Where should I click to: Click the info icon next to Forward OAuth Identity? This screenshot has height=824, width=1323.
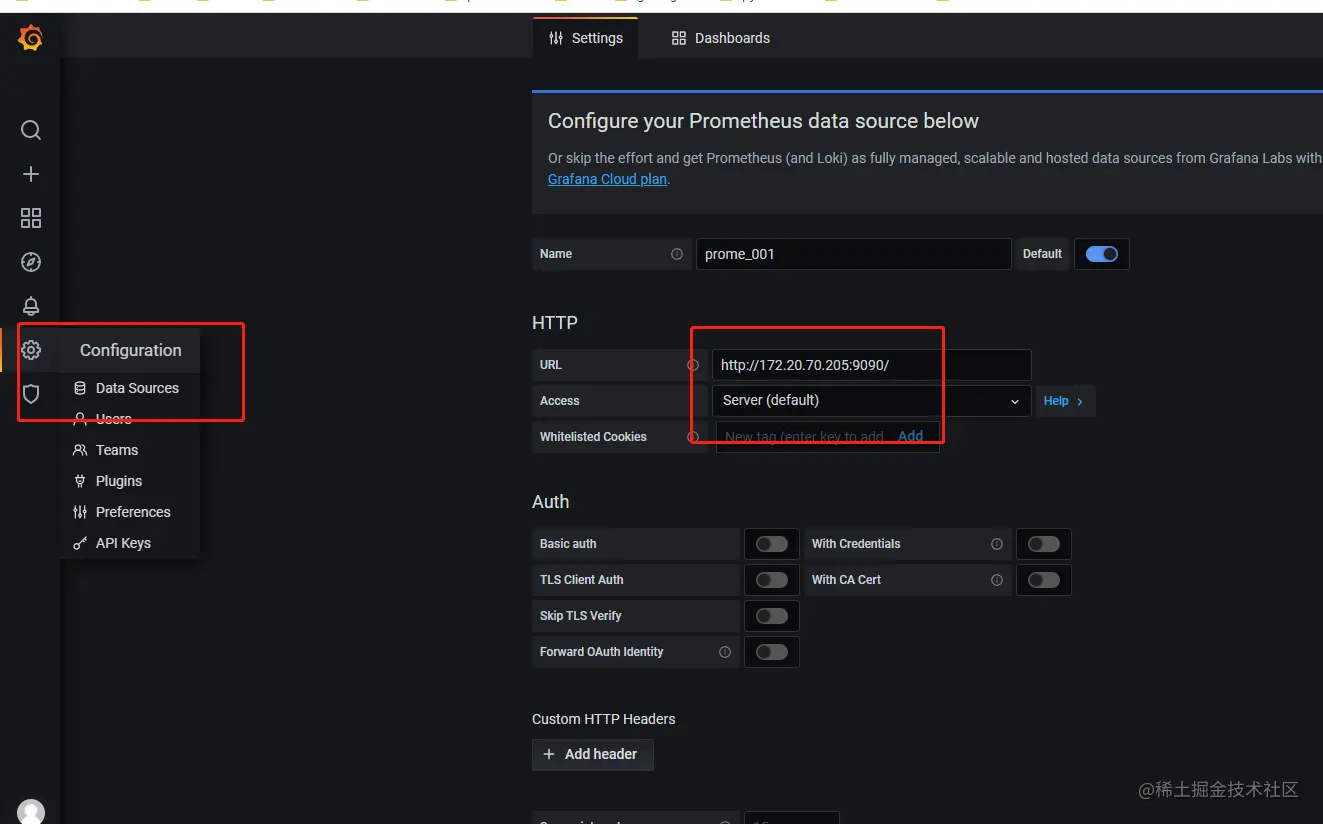(x=725, y=652)
